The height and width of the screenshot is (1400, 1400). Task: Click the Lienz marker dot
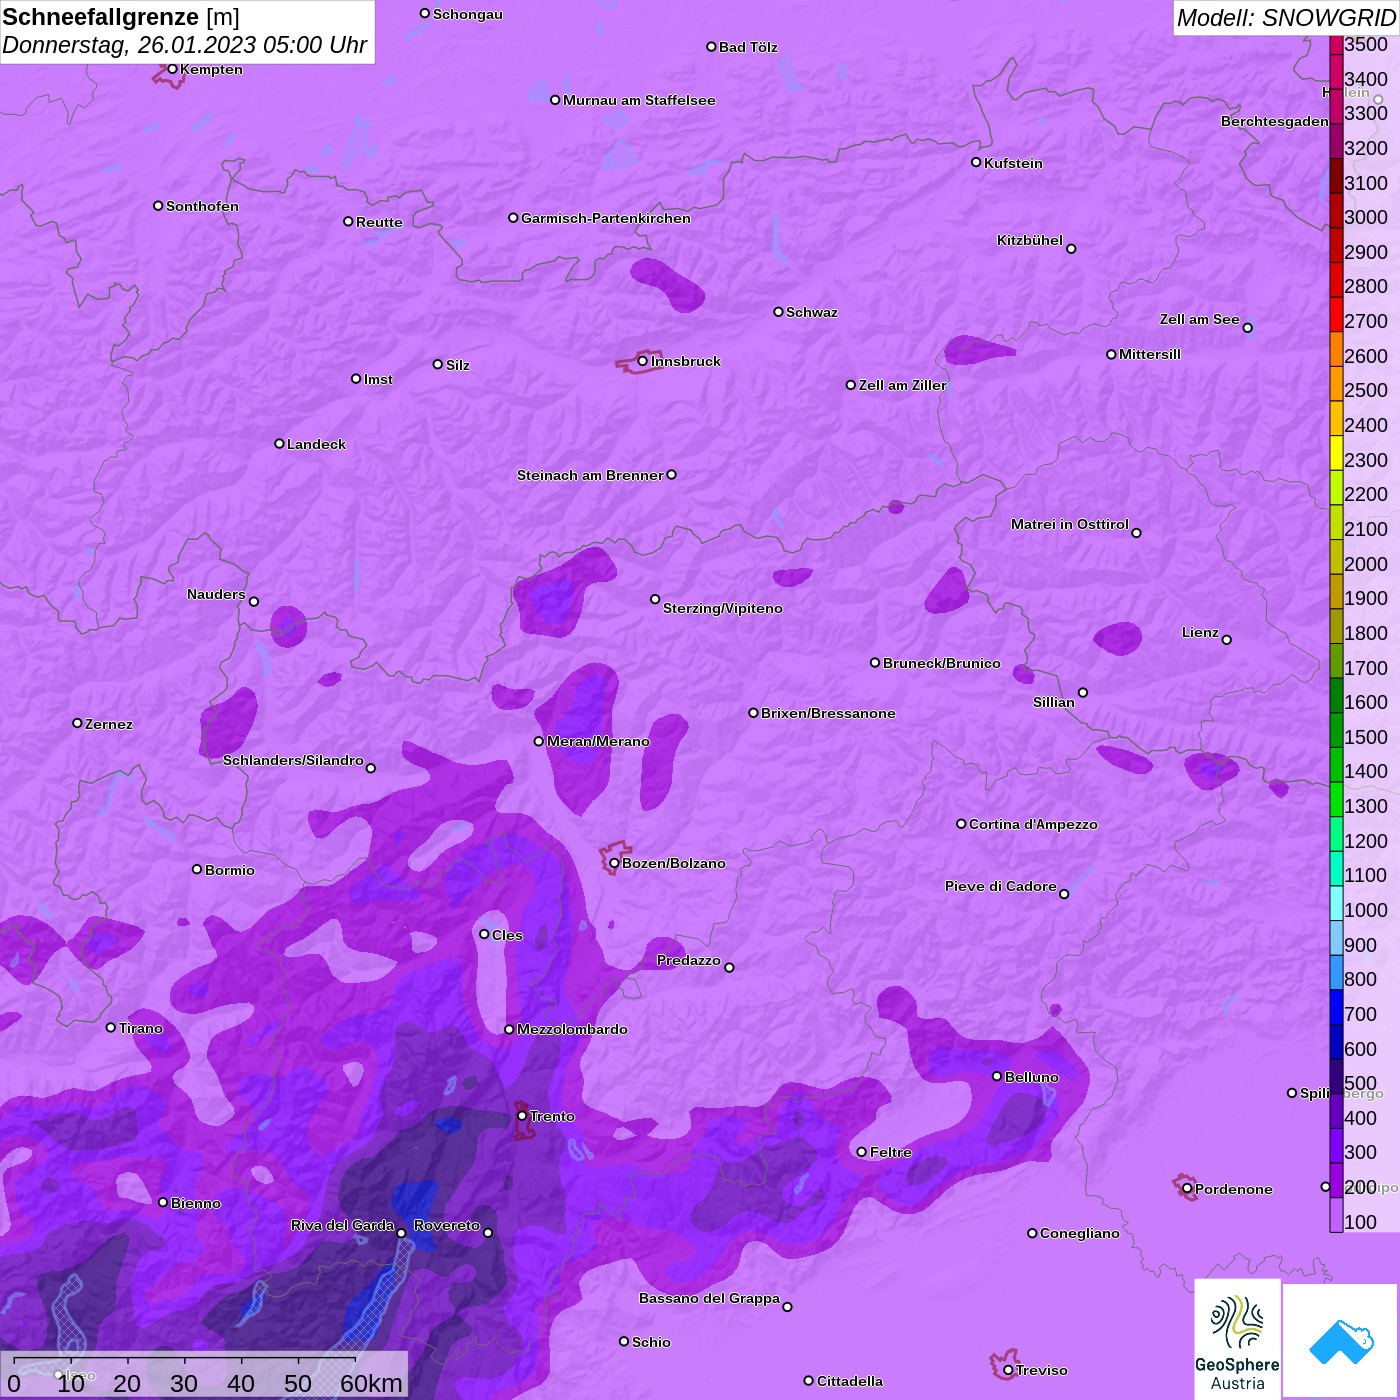click(x=1227, y=640)
